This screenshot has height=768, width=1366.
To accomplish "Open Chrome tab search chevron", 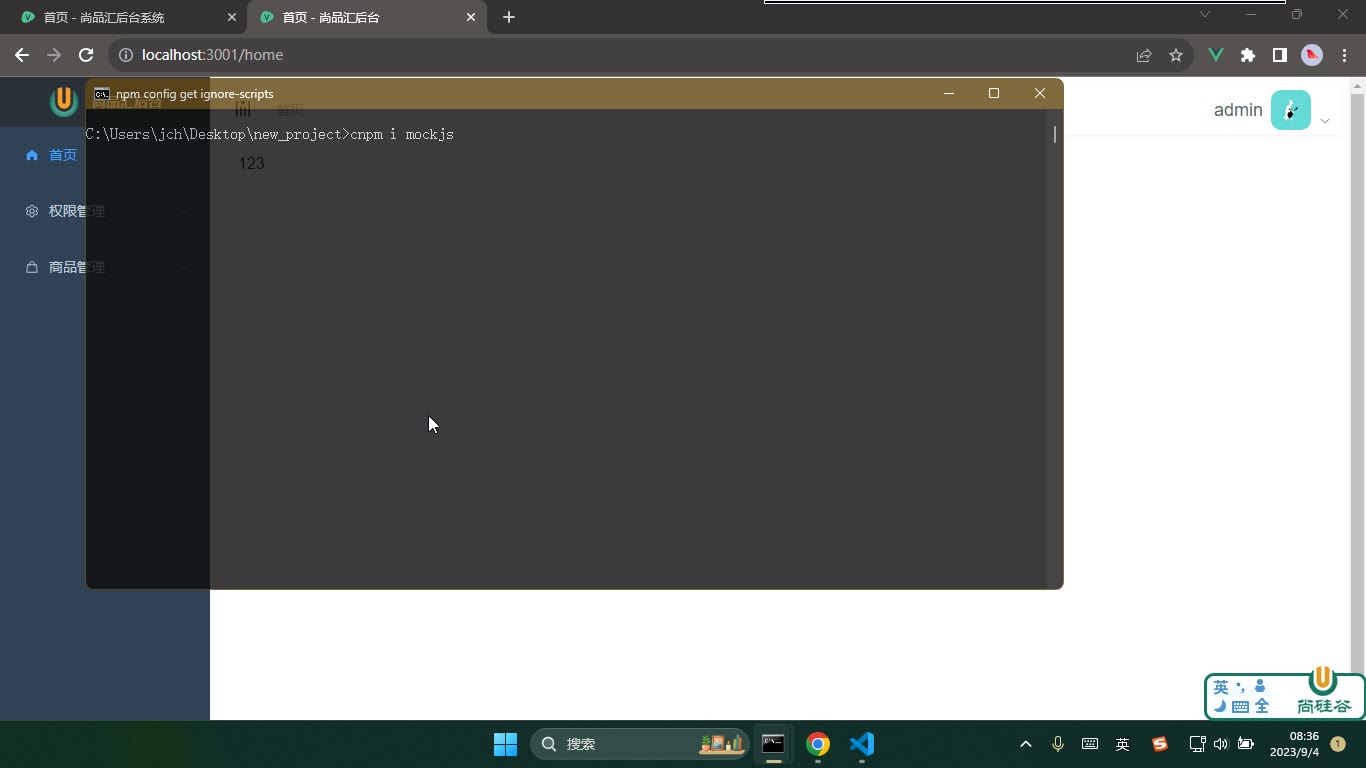I will (x=1205, y=14).
